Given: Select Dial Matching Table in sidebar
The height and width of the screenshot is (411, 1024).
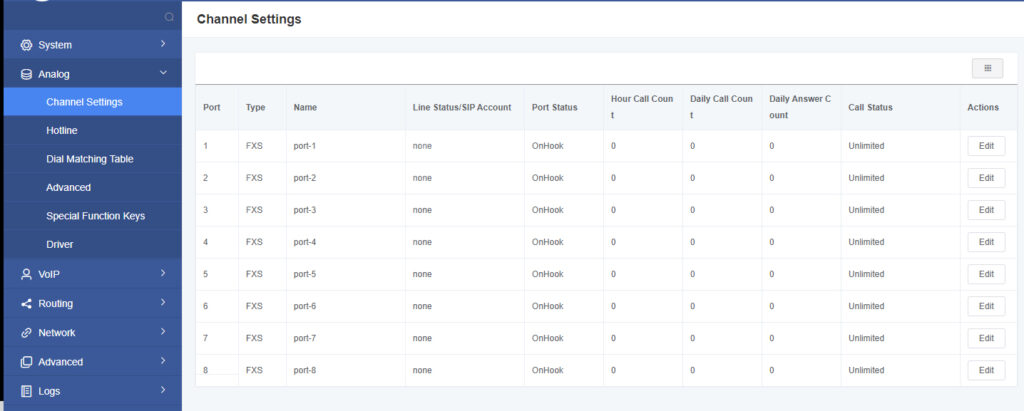Looking at the screenshot, I should coord(89,159).
